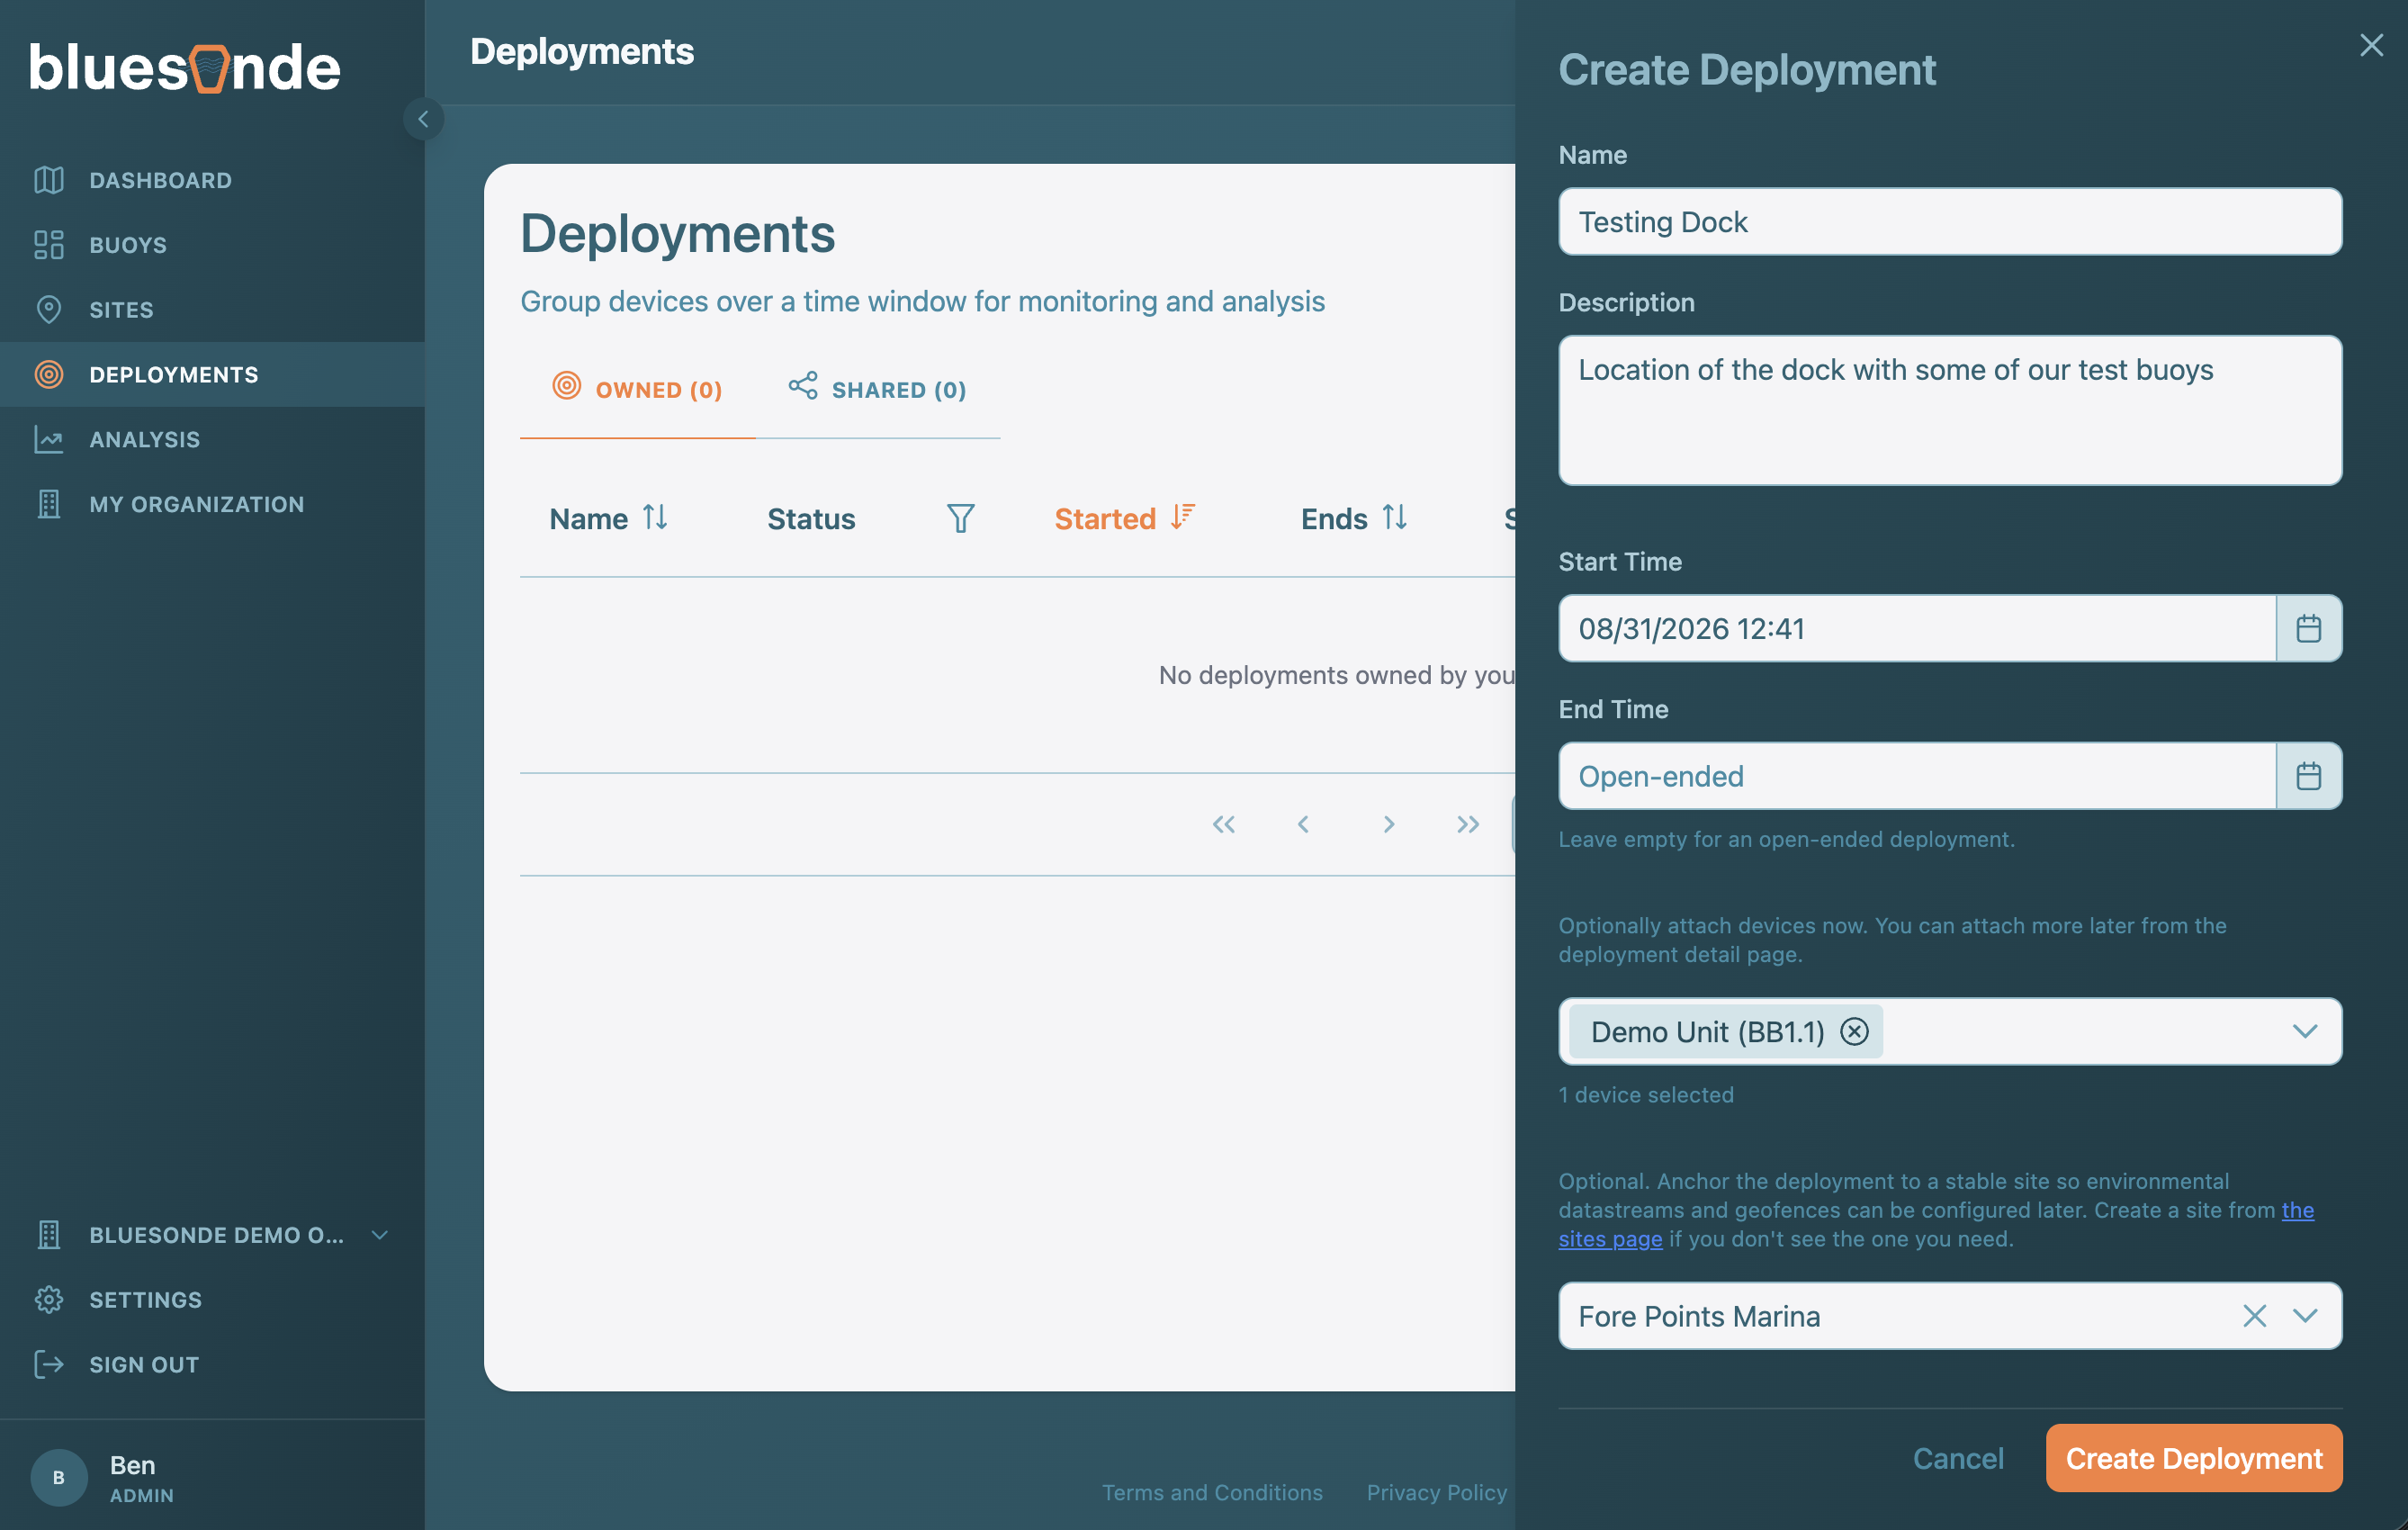Image resolution: width=2408 pixels, height=1530 pixels.
Task: Click the Create Deployment button
Action: [2193, 1458]
